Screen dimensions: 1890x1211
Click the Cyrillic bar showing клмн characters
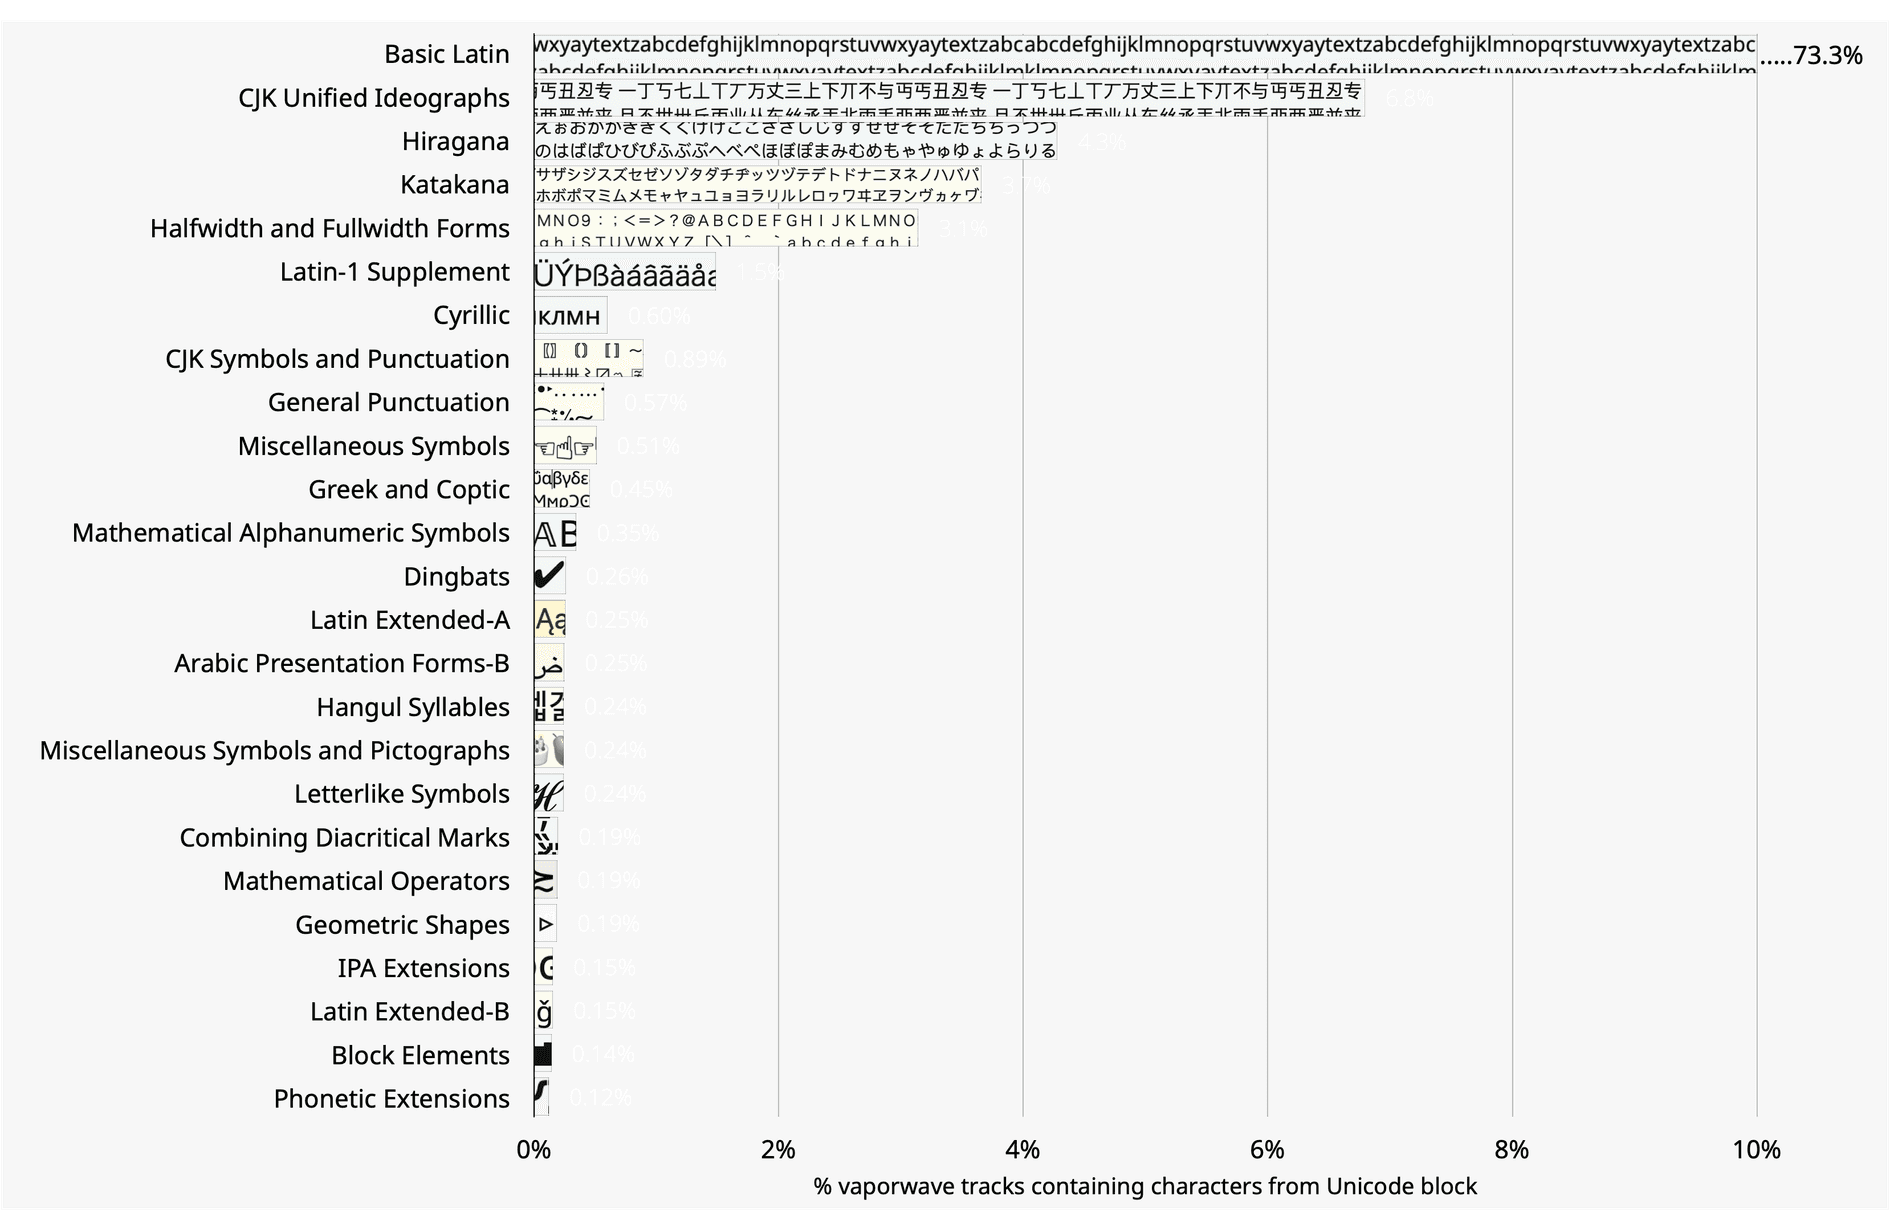click(565, 314)
